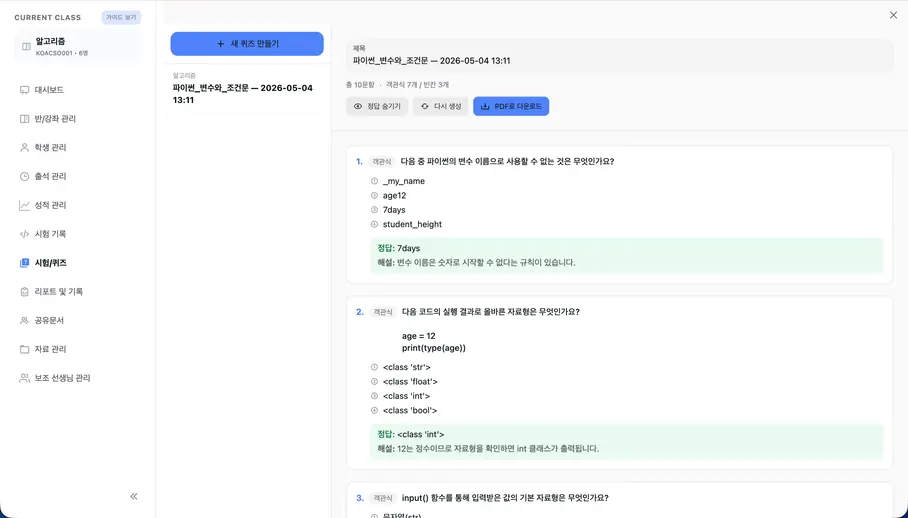Click the explanation about 숫자로 시작할 수 없다
The height and width of the screenshot is (518, 908).
coord(477,263)
